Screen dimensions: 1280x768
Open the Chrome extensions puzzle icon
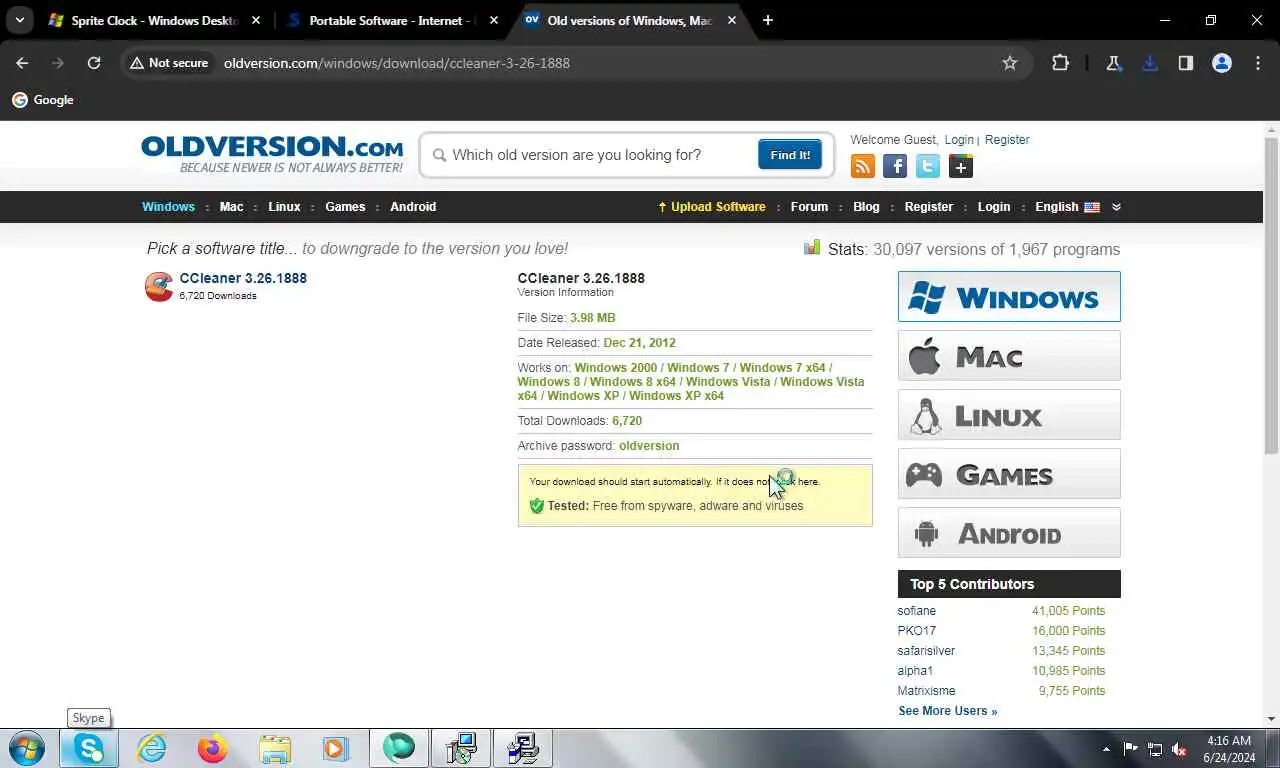1060,63
